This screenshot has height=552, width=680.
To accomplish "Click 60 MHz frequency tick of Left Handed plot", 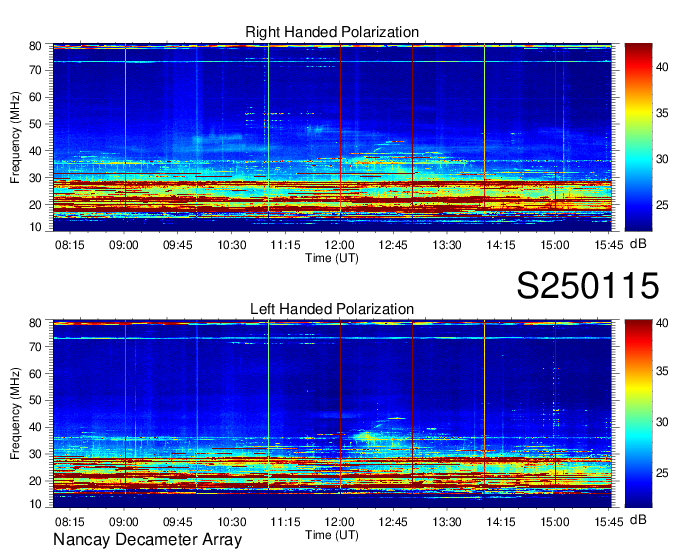I will point(35,373).
